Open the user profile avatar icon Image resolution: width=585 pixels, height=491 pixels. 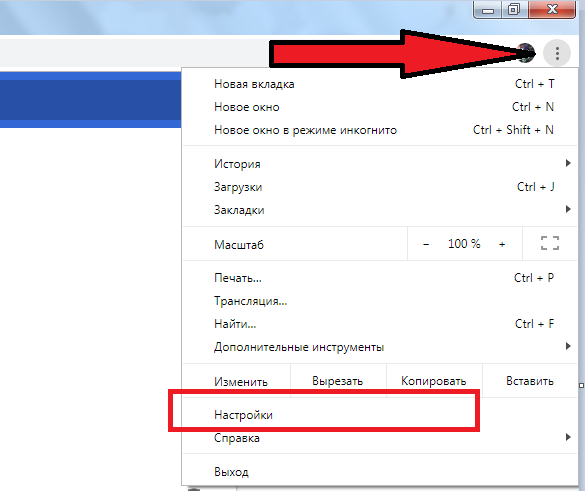pyautogui.click(x=526, y=53)
